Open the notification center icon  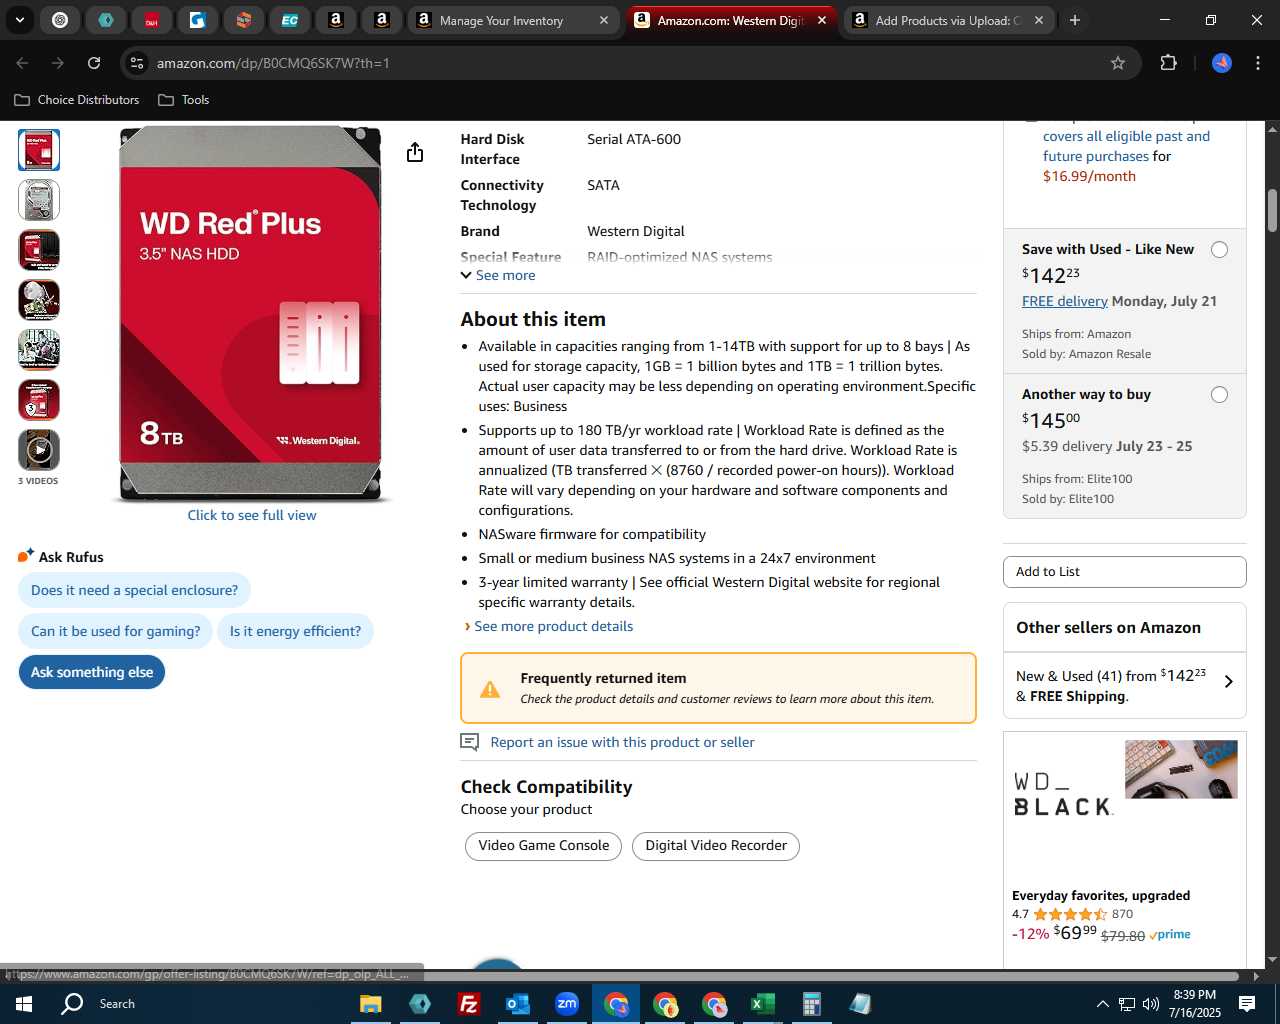pos(1247,1004)
